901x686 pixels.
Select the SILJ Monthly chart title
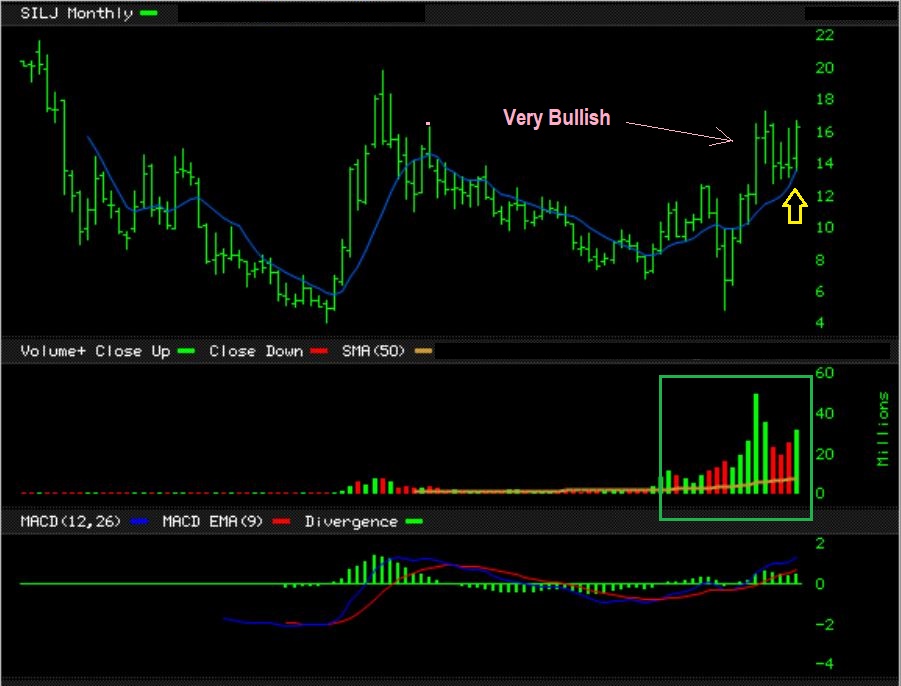coord(75,13)
